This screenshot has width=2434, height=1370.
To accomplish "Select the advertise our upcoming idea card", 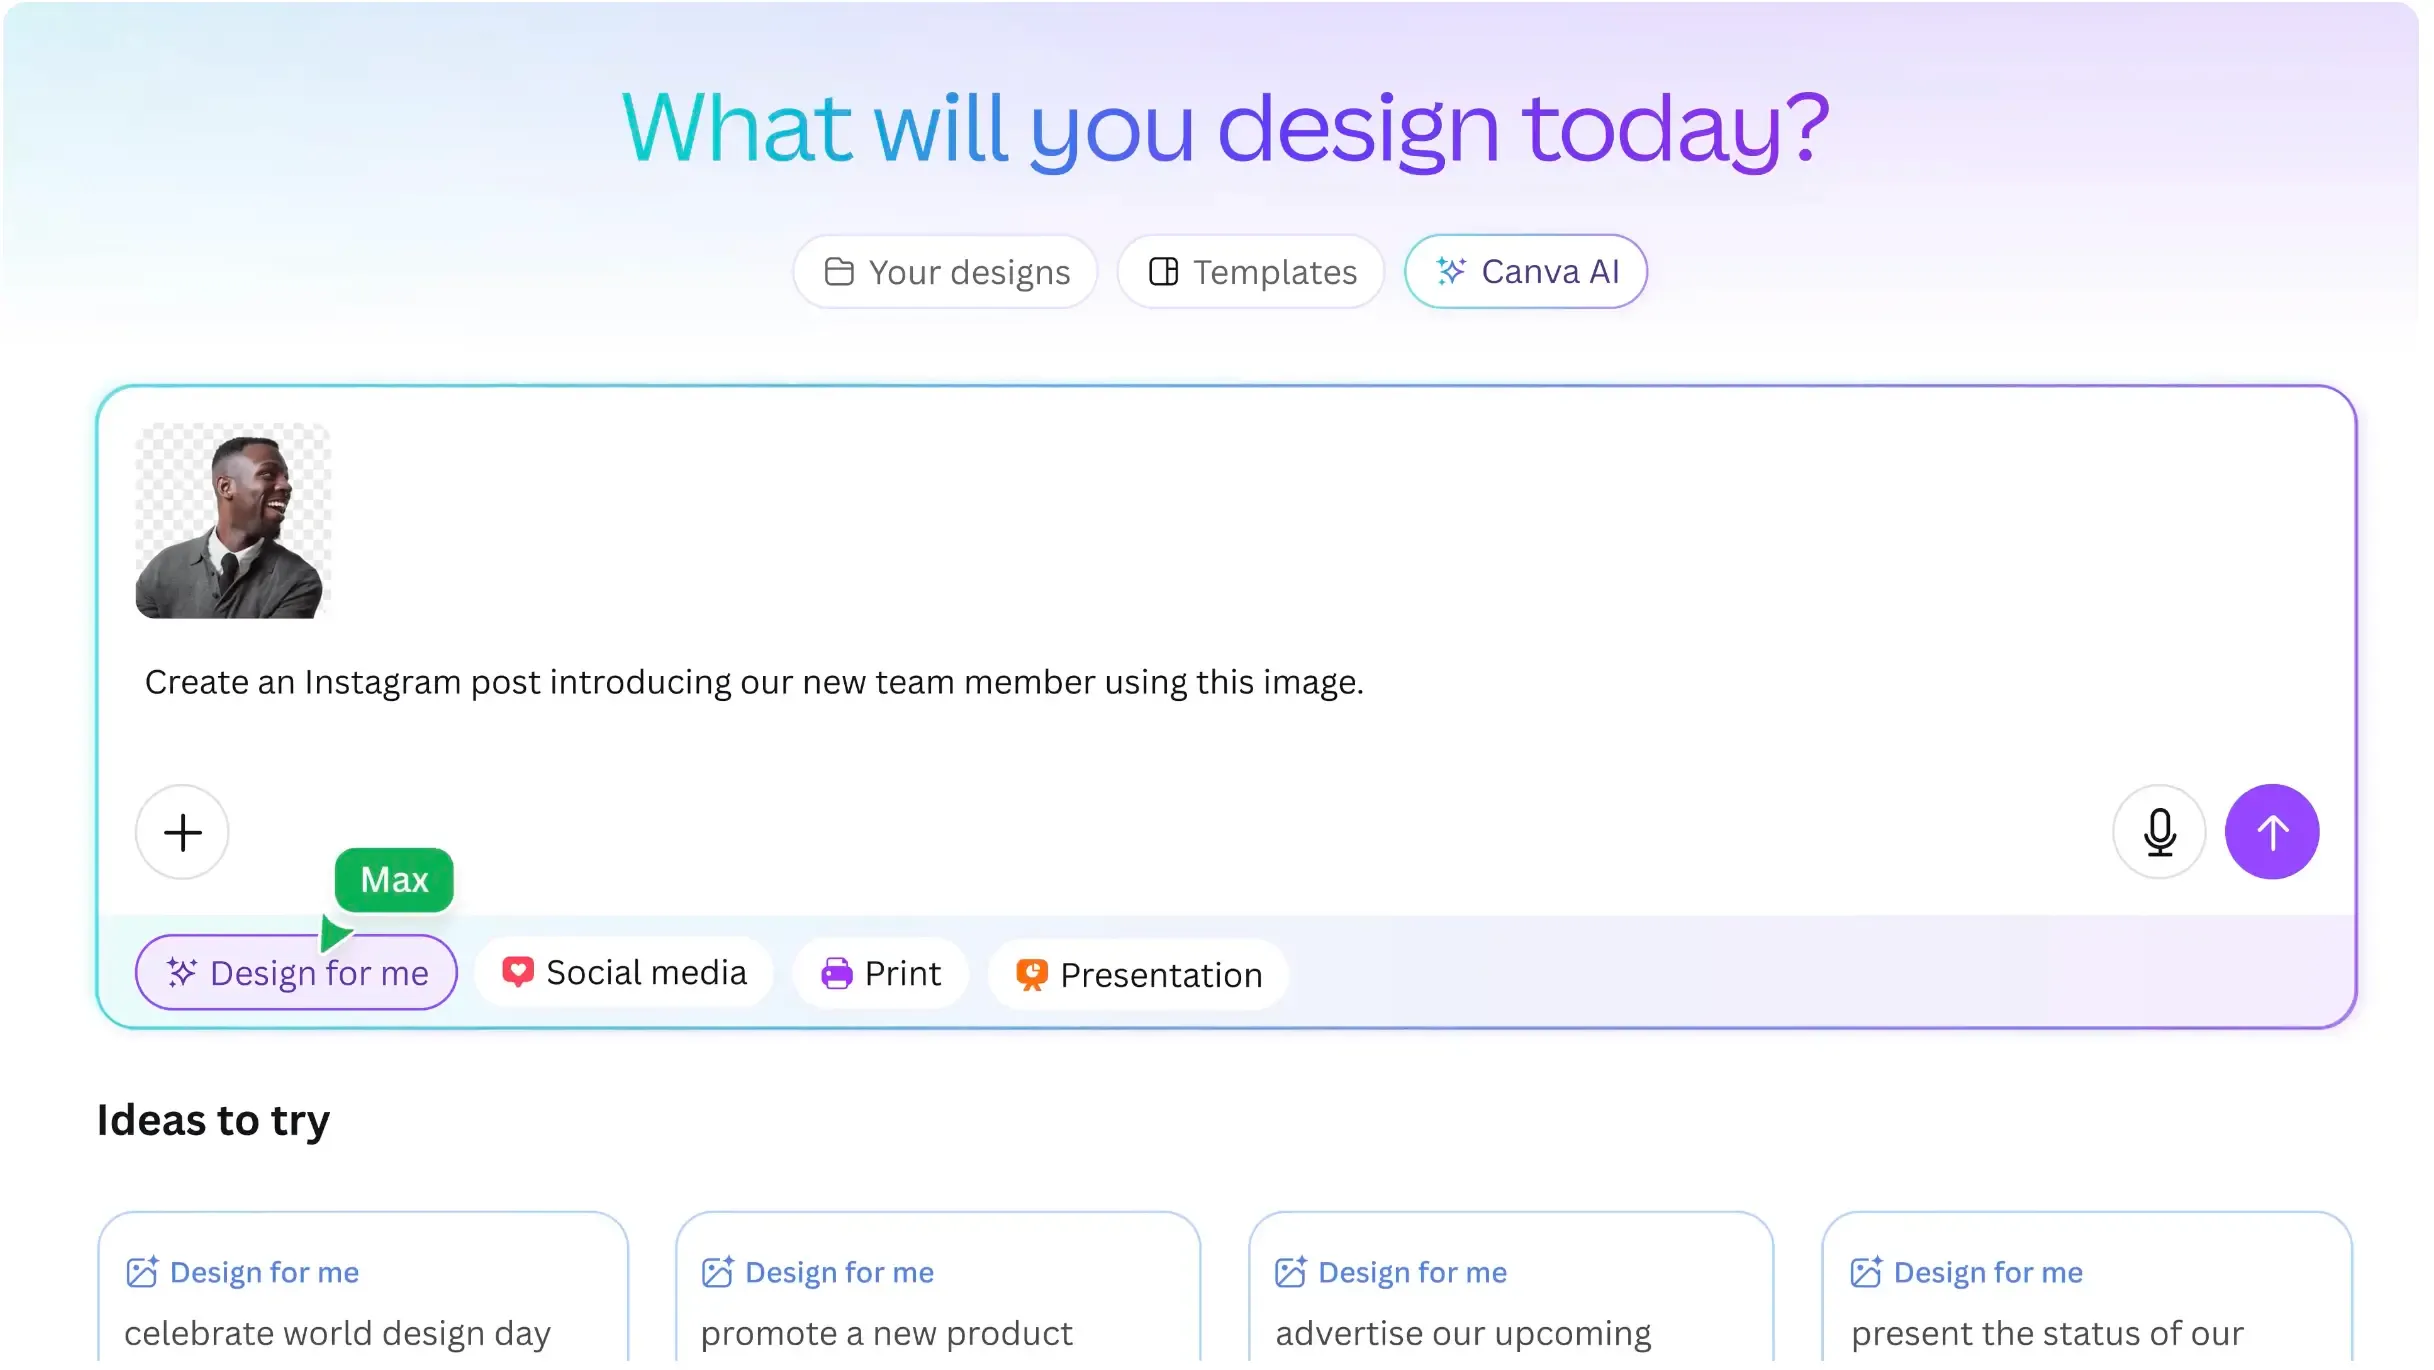I will pyautogui.click(x=1510, y=1300).
